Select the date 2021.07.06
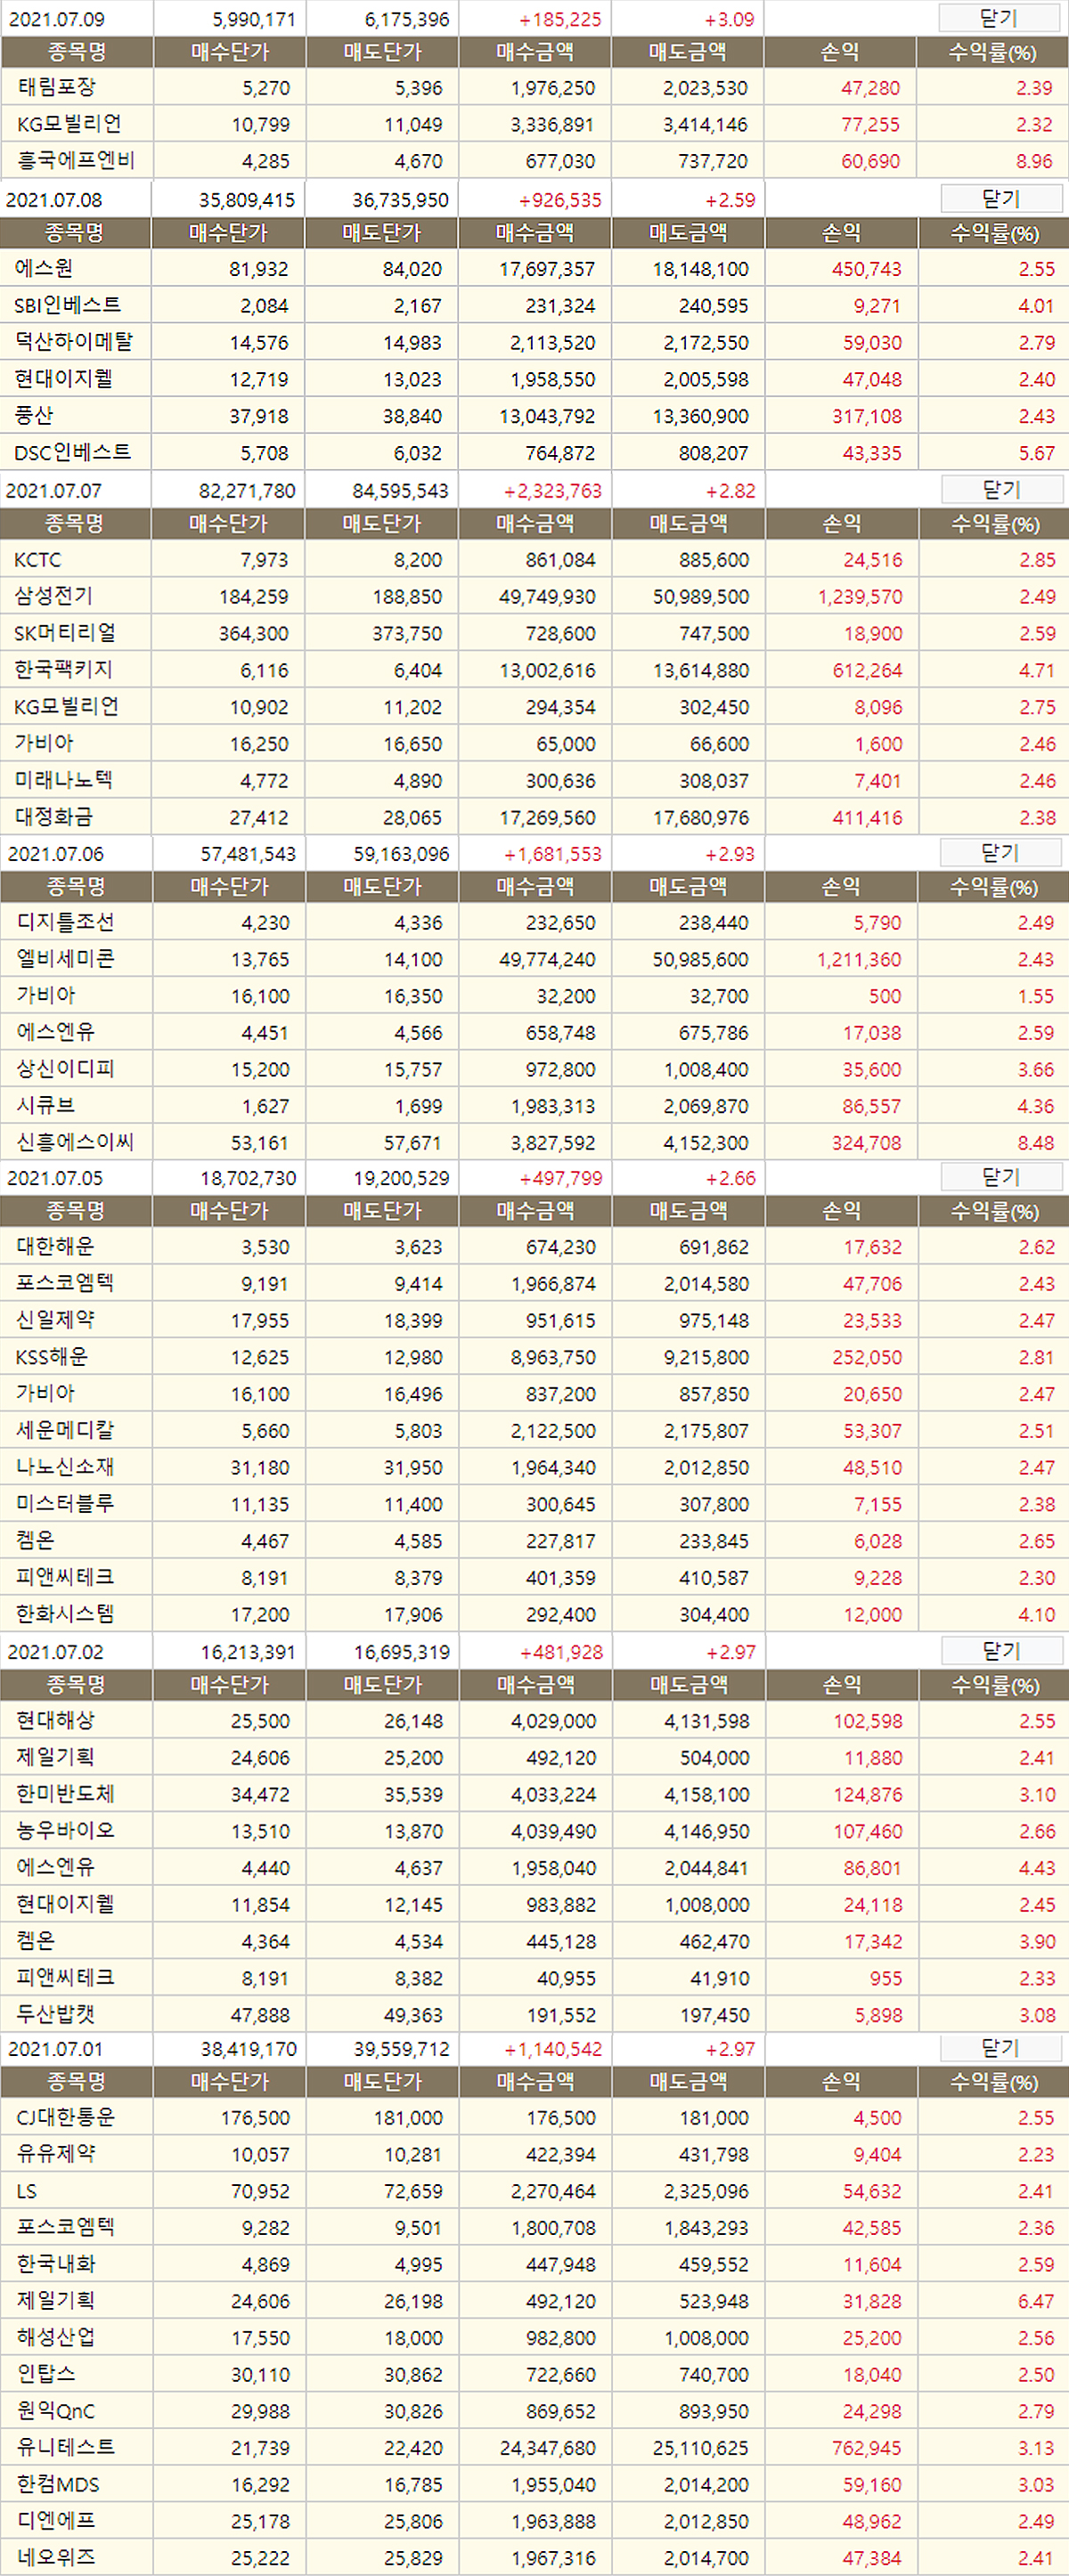 pyautogui.click(x=56, y=853)
